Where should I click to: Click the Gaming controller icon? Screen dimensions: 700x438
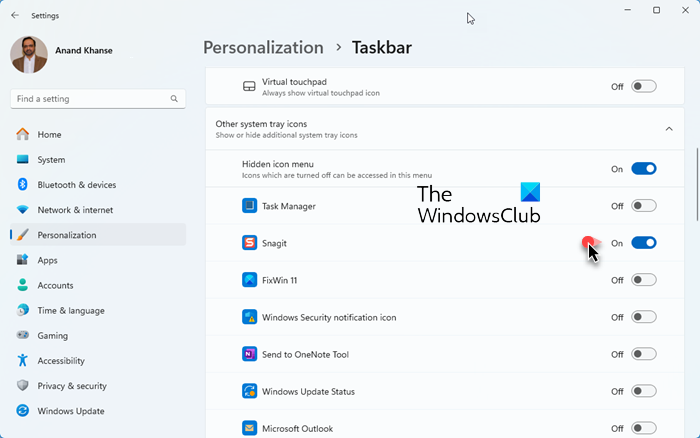point(23,335)
